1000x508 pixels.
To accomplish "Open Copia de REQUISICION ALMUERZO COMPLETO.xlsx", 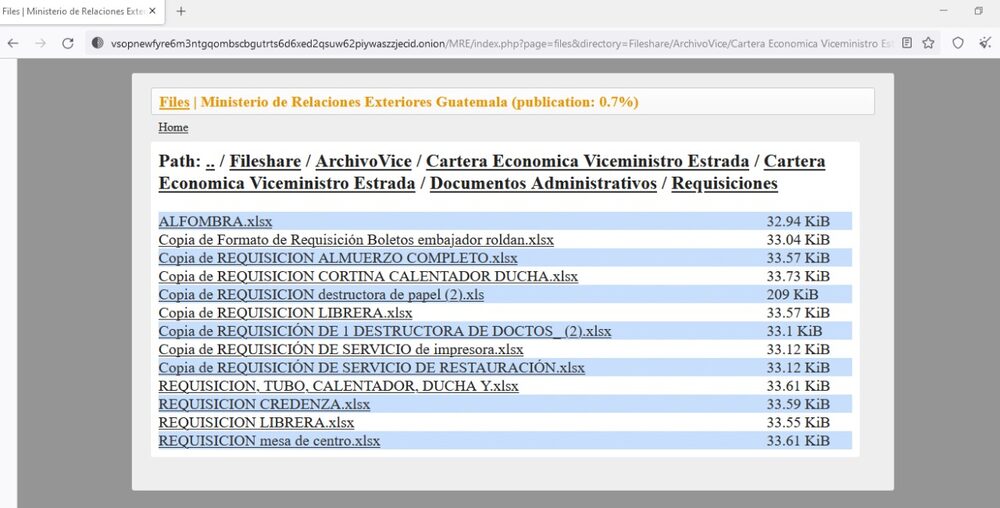I will 338,258.
